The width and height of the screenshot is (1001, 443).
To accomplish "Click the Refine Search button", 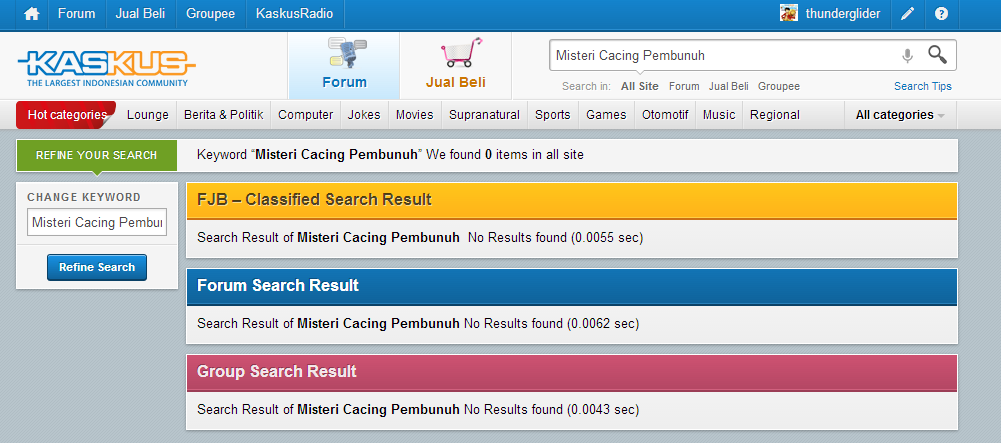I will [97, 267].
